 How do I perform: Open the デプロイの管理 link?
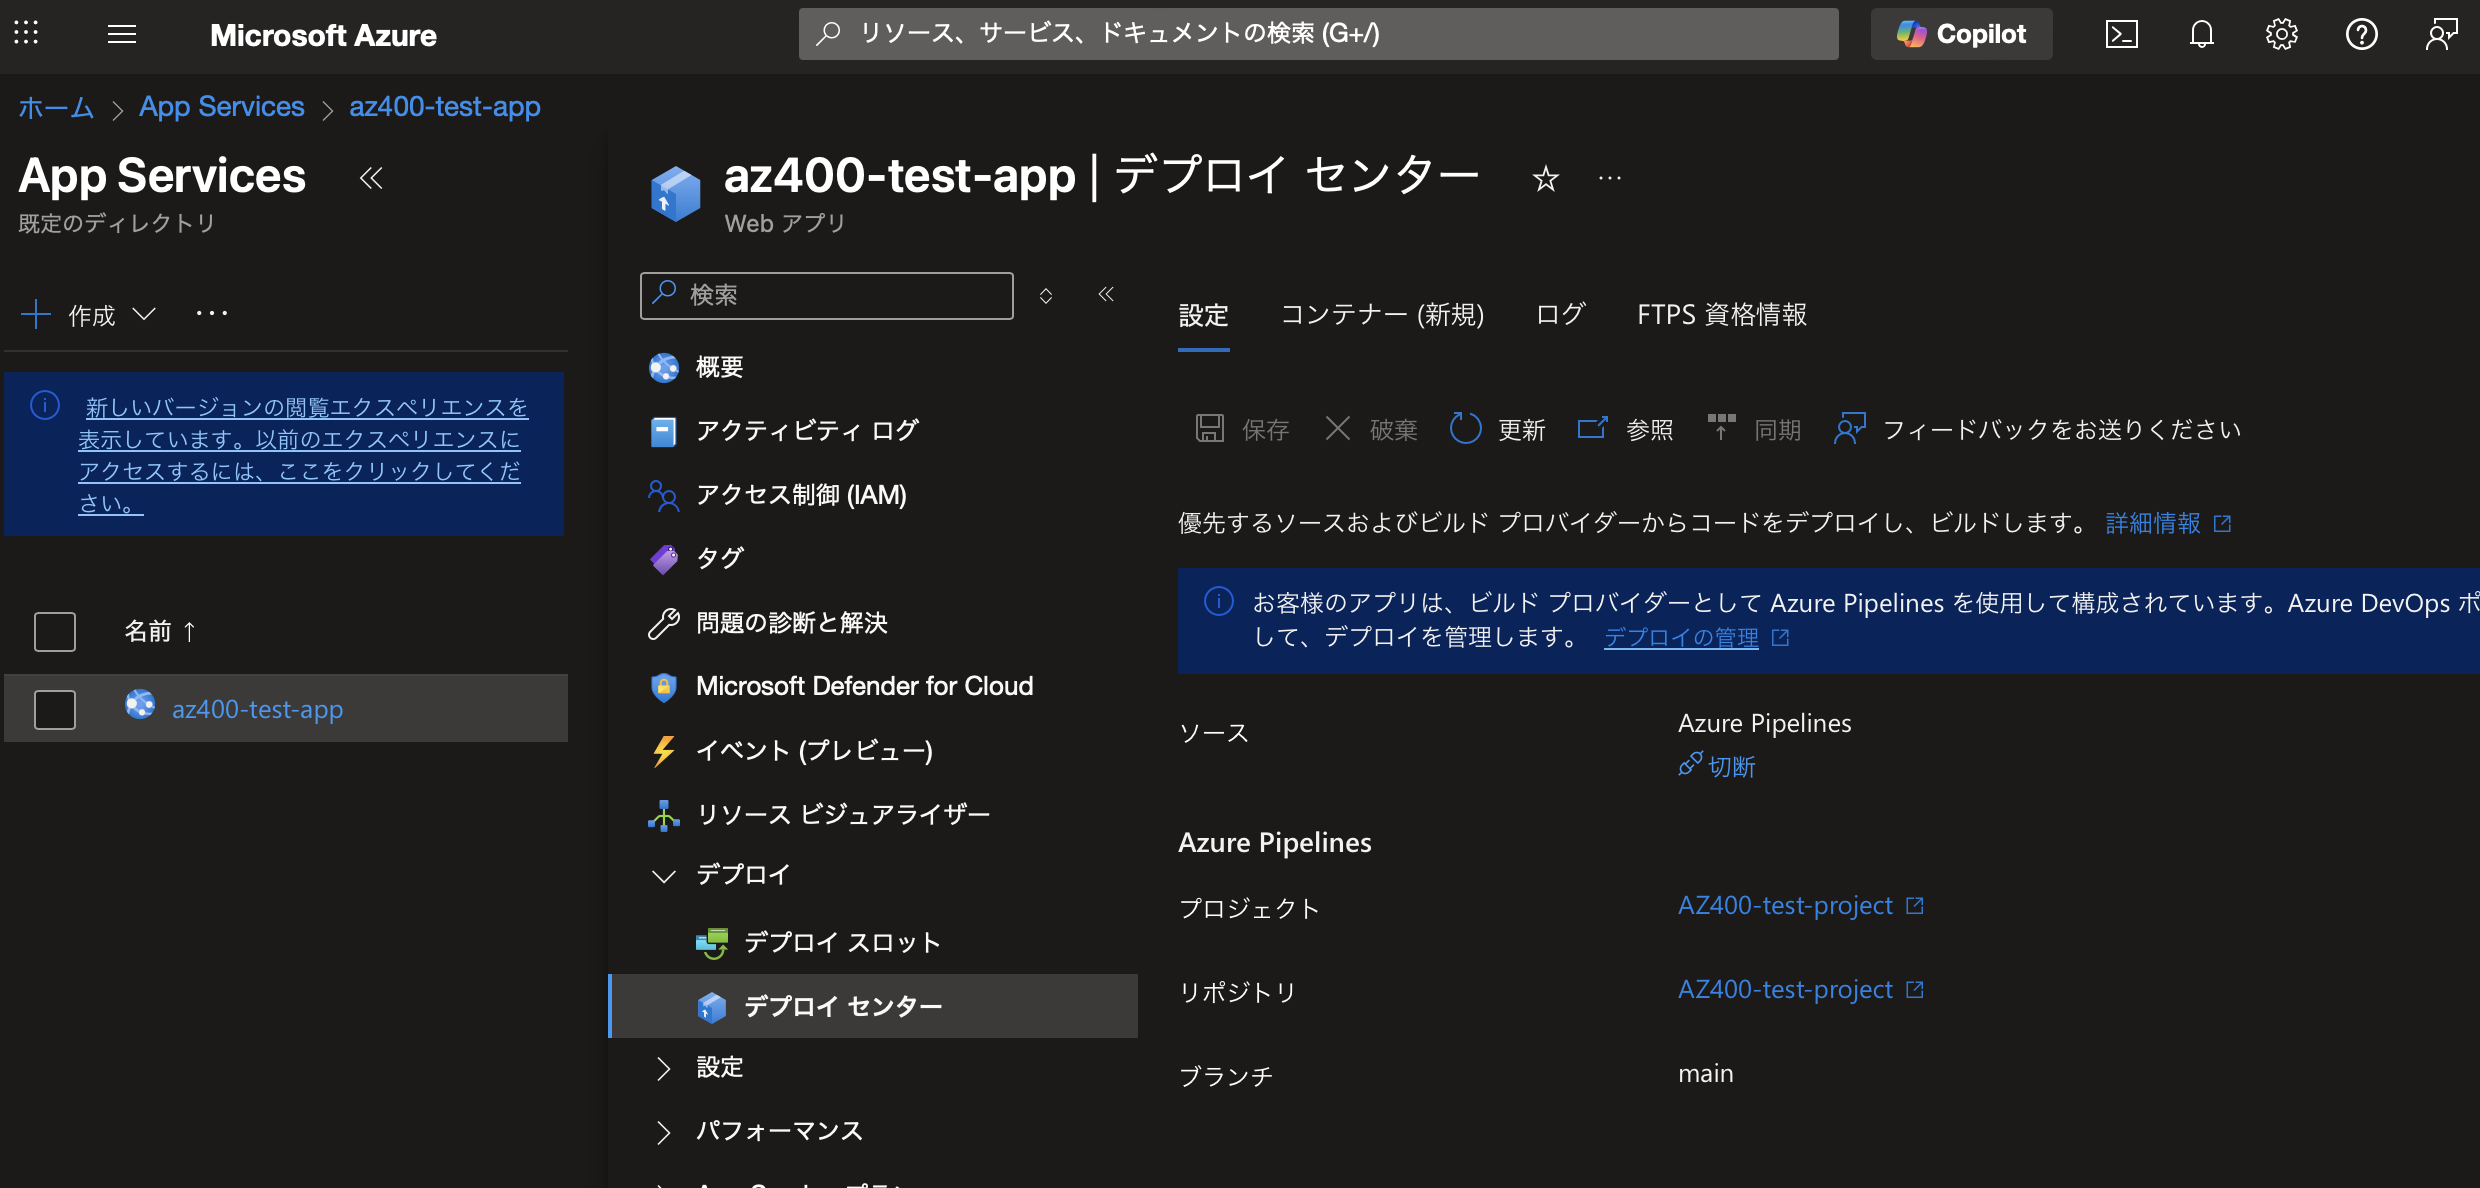pyautogui.click(x=1681, y=638)
